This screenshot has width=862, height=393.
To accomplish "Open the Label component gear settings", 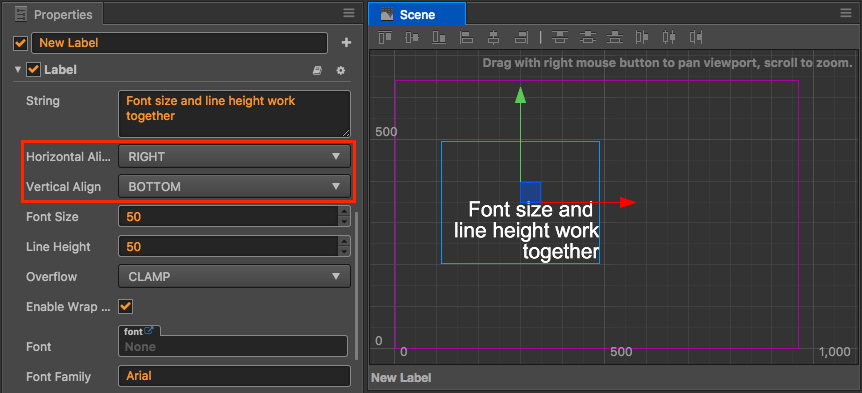I will pos(341,70).
